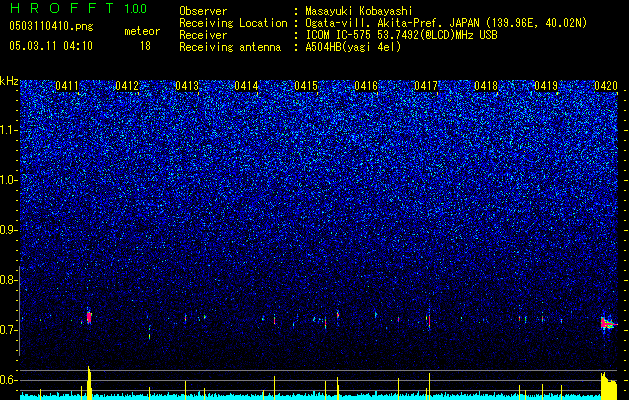Click the 0418 time marker
Image resolution: width=629 pixels, height=400 pixels.
[486, 86]
